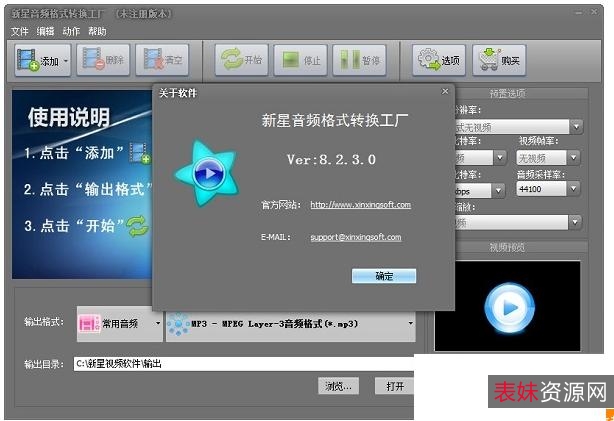The width and height of the screenshot is (614, 421).
Task: Expand the audio bitrate kbps dropdown
Action: coord(498,191)
